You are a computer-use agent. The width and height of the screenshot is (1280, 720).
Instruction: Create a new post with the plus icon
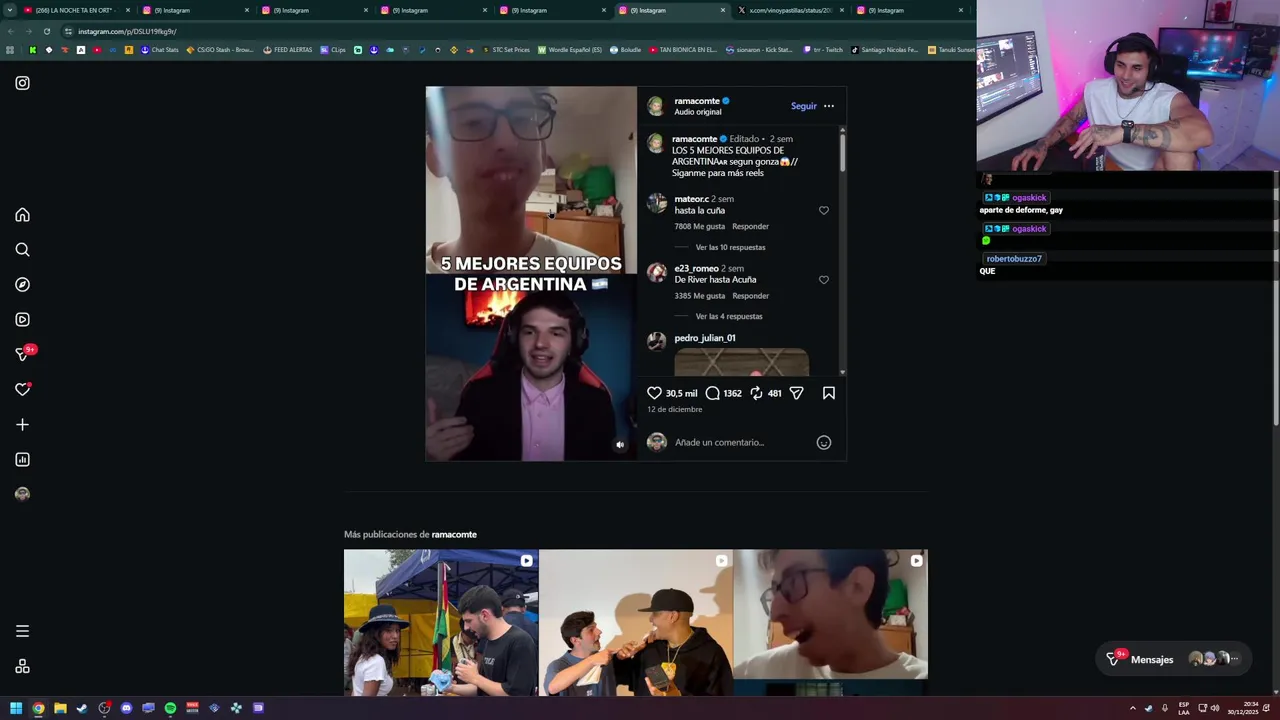(22, 425)
